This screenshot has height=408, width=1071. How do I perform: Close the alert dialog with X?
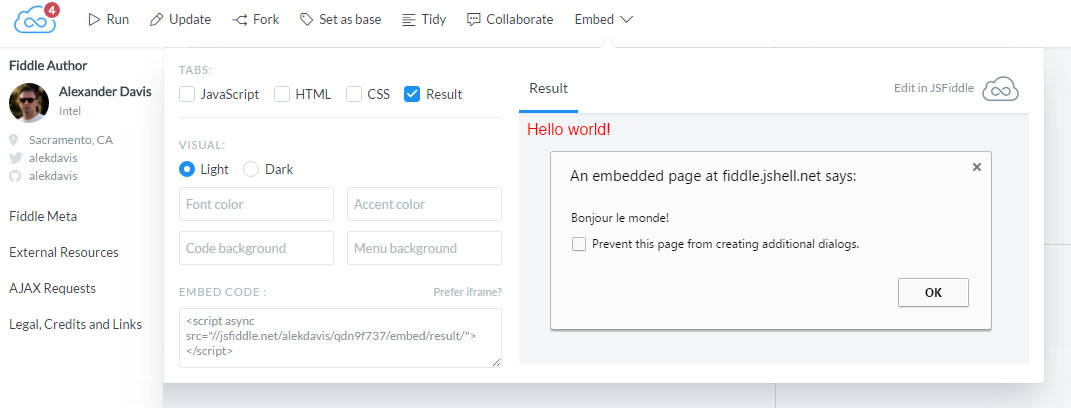977,168
